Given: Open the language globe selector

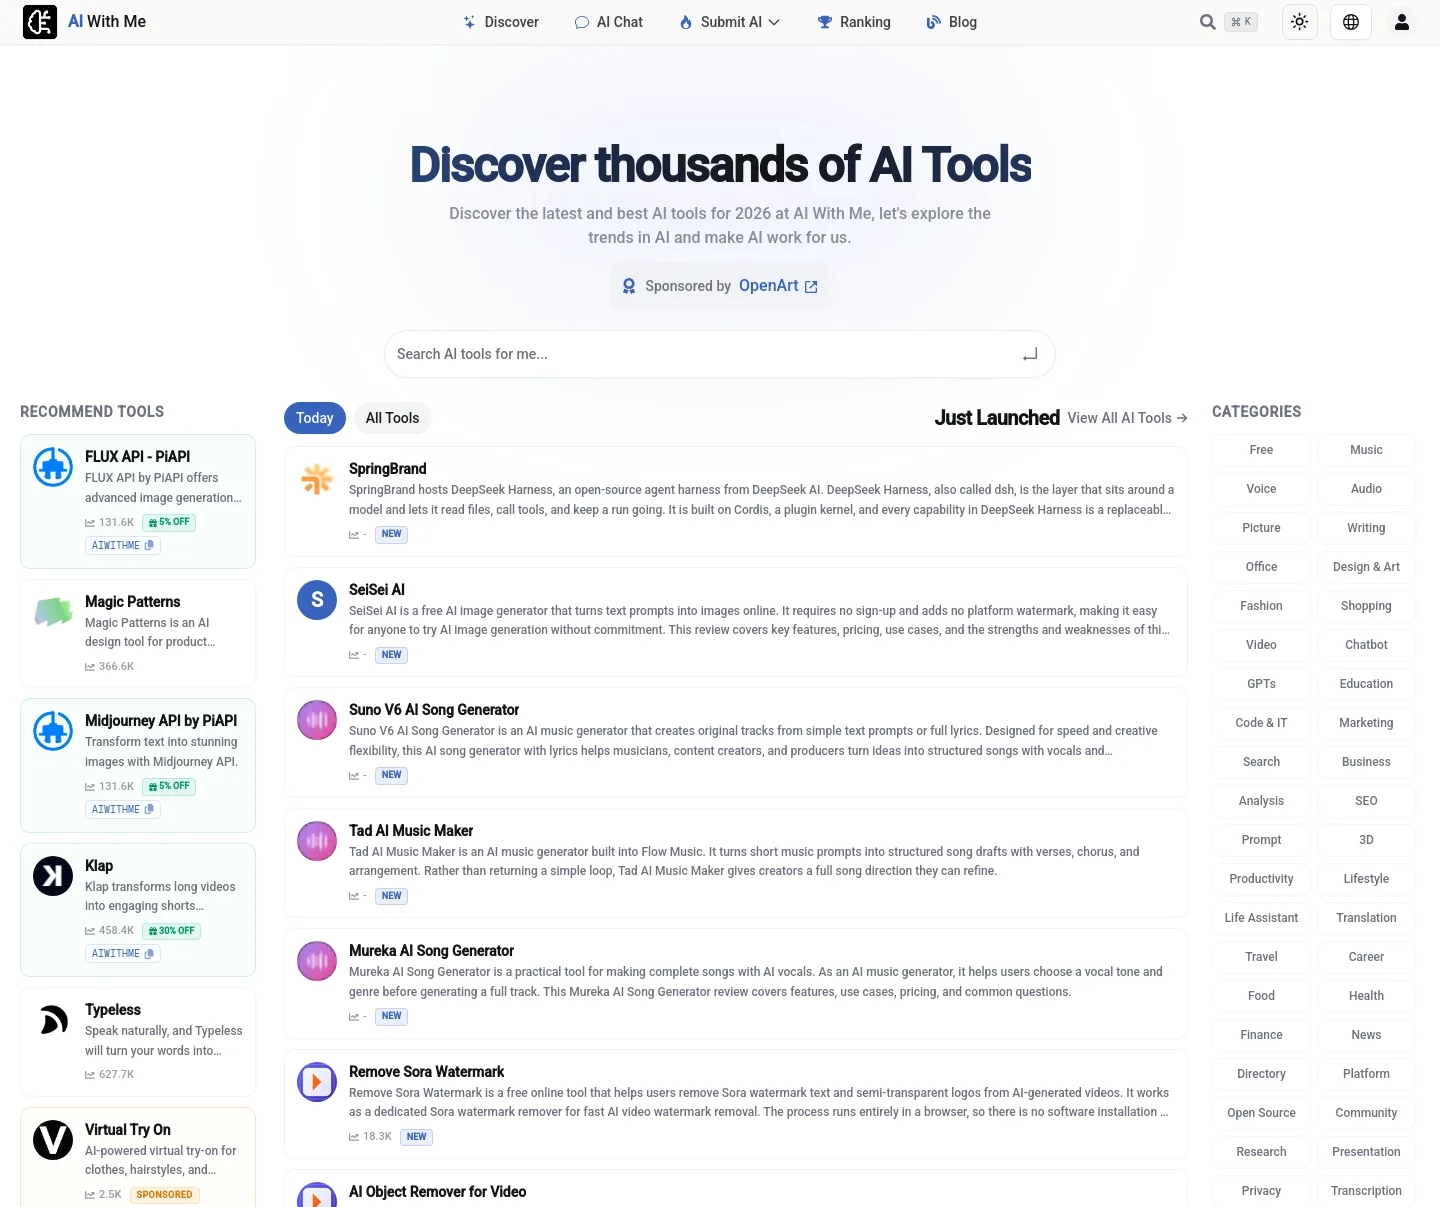Looking at the screenshot, I should coord(1351,22).
